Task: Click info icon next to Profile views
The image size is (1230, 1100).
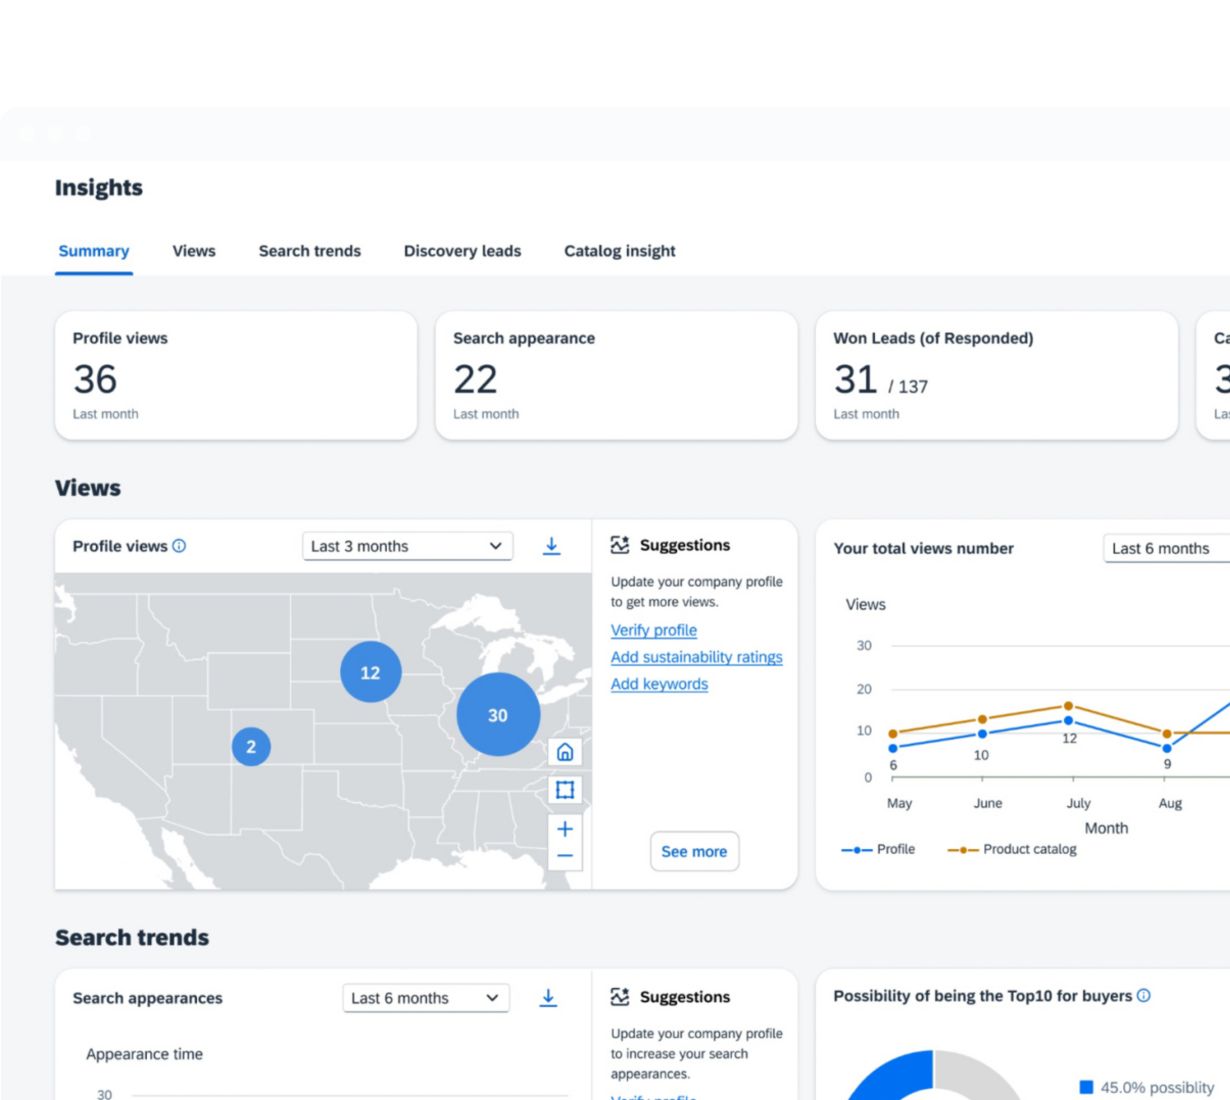Action: [179, 546]
